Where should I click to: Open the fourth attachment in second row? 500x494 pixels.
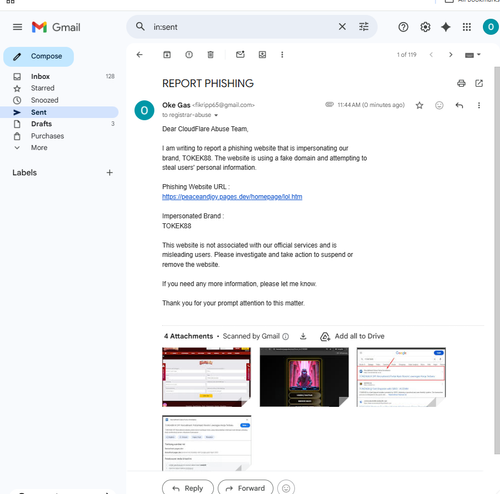point(206,443)
